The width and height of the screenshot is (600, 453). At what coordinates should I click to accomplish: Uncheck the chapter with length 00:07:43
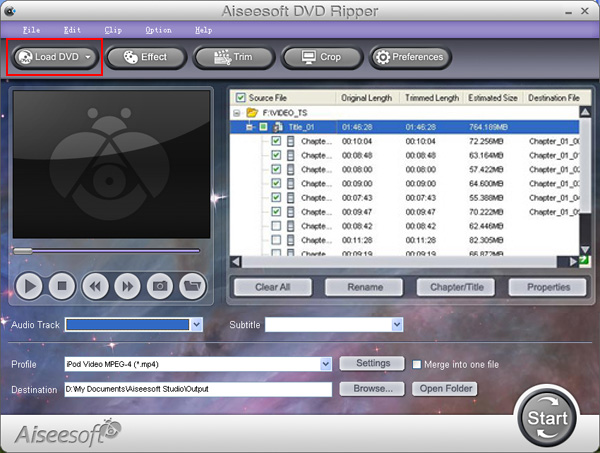(x=276, y=197)
